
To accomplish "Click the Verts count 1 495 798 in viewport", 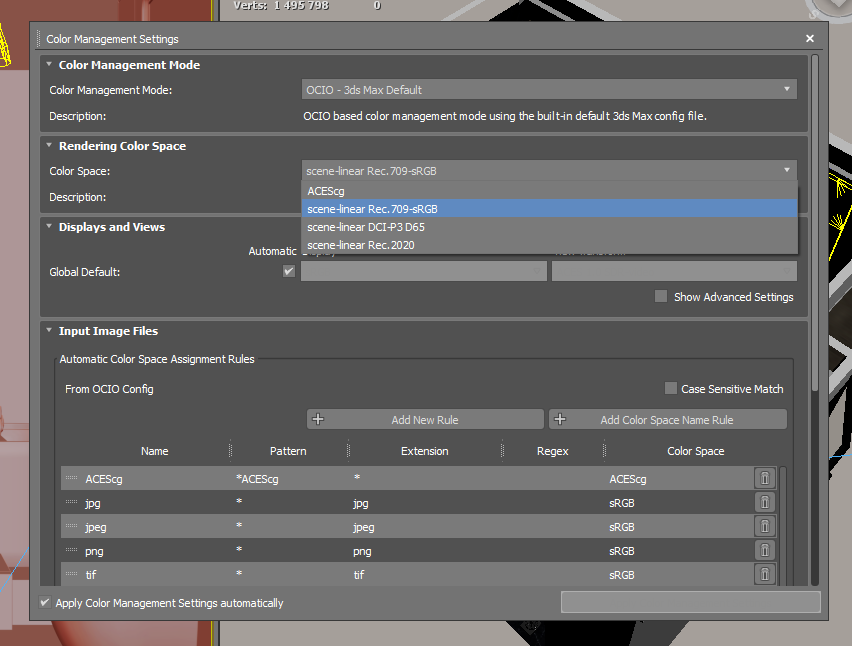I will tap(302, 5).
